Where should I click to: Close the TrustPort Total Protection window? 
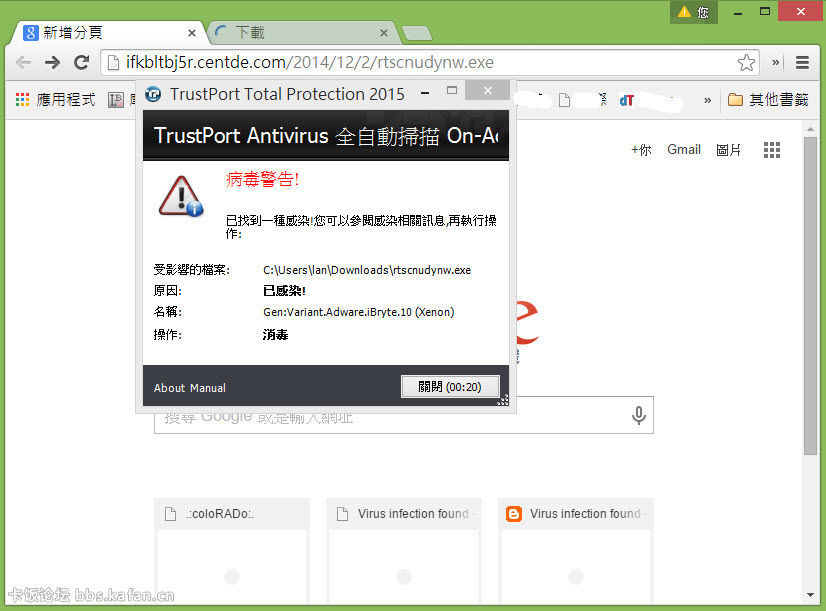[488, 91]
